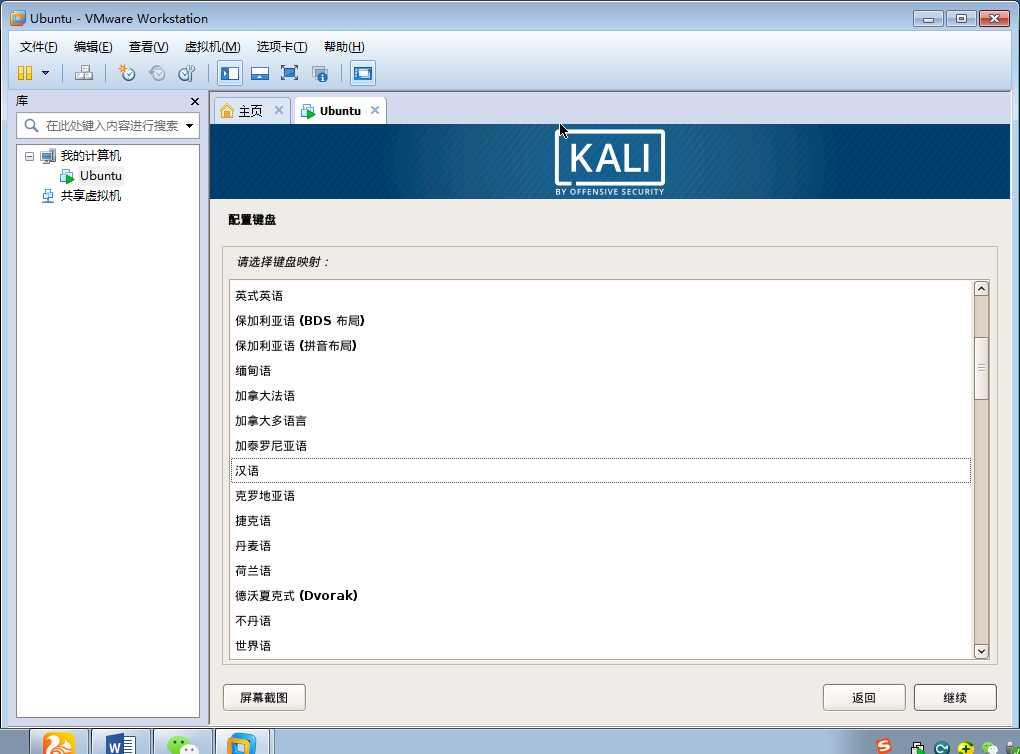Select 丹麦语 keyboard layout
Viewport: 1020px width, 754px height.
point(600,546)
